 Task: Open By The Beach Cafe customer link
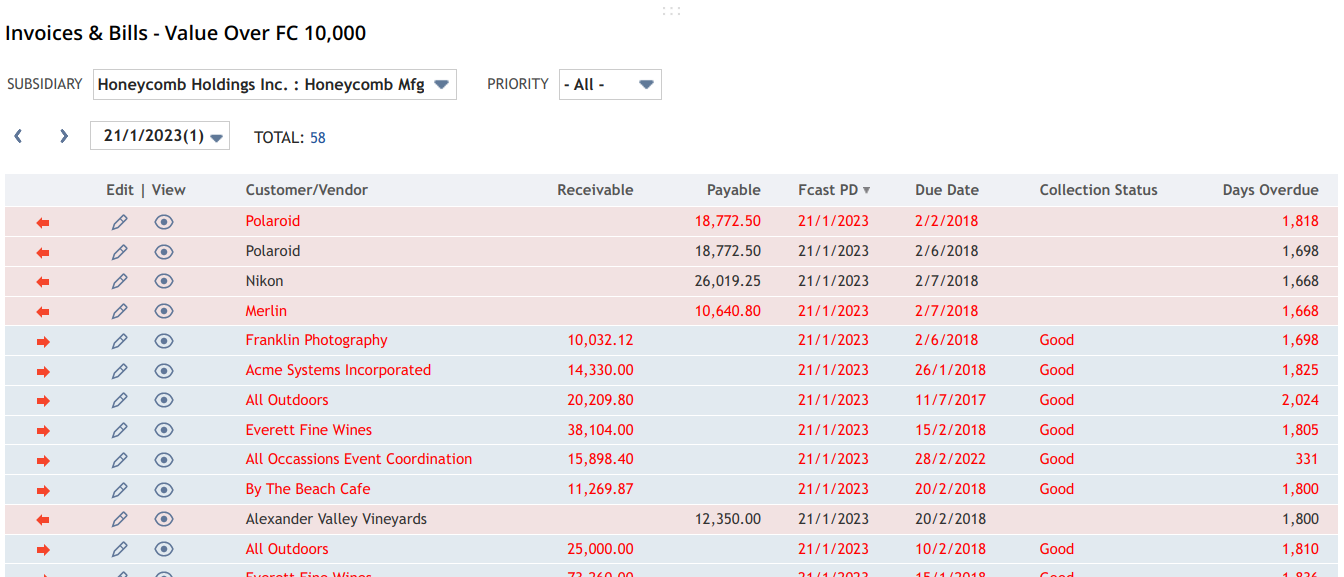[308, 489]
